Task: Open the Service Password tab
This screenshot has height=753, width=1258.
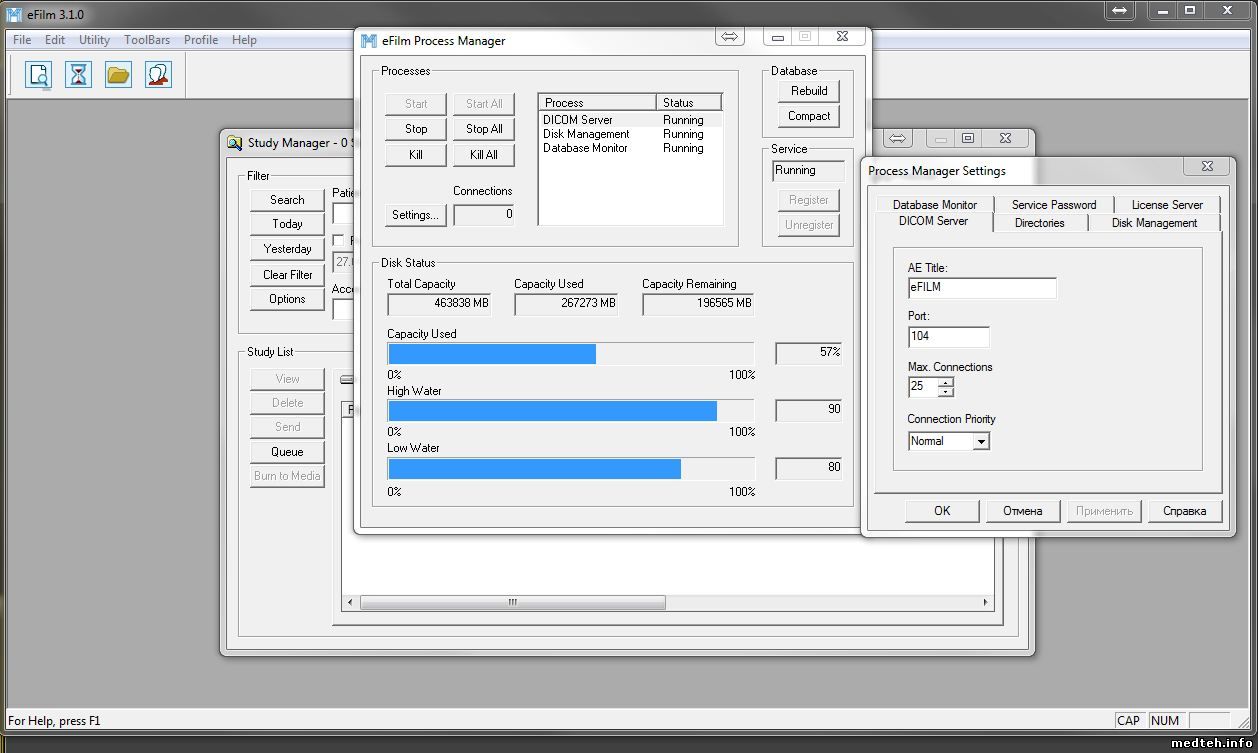Action: point(1054,205)
